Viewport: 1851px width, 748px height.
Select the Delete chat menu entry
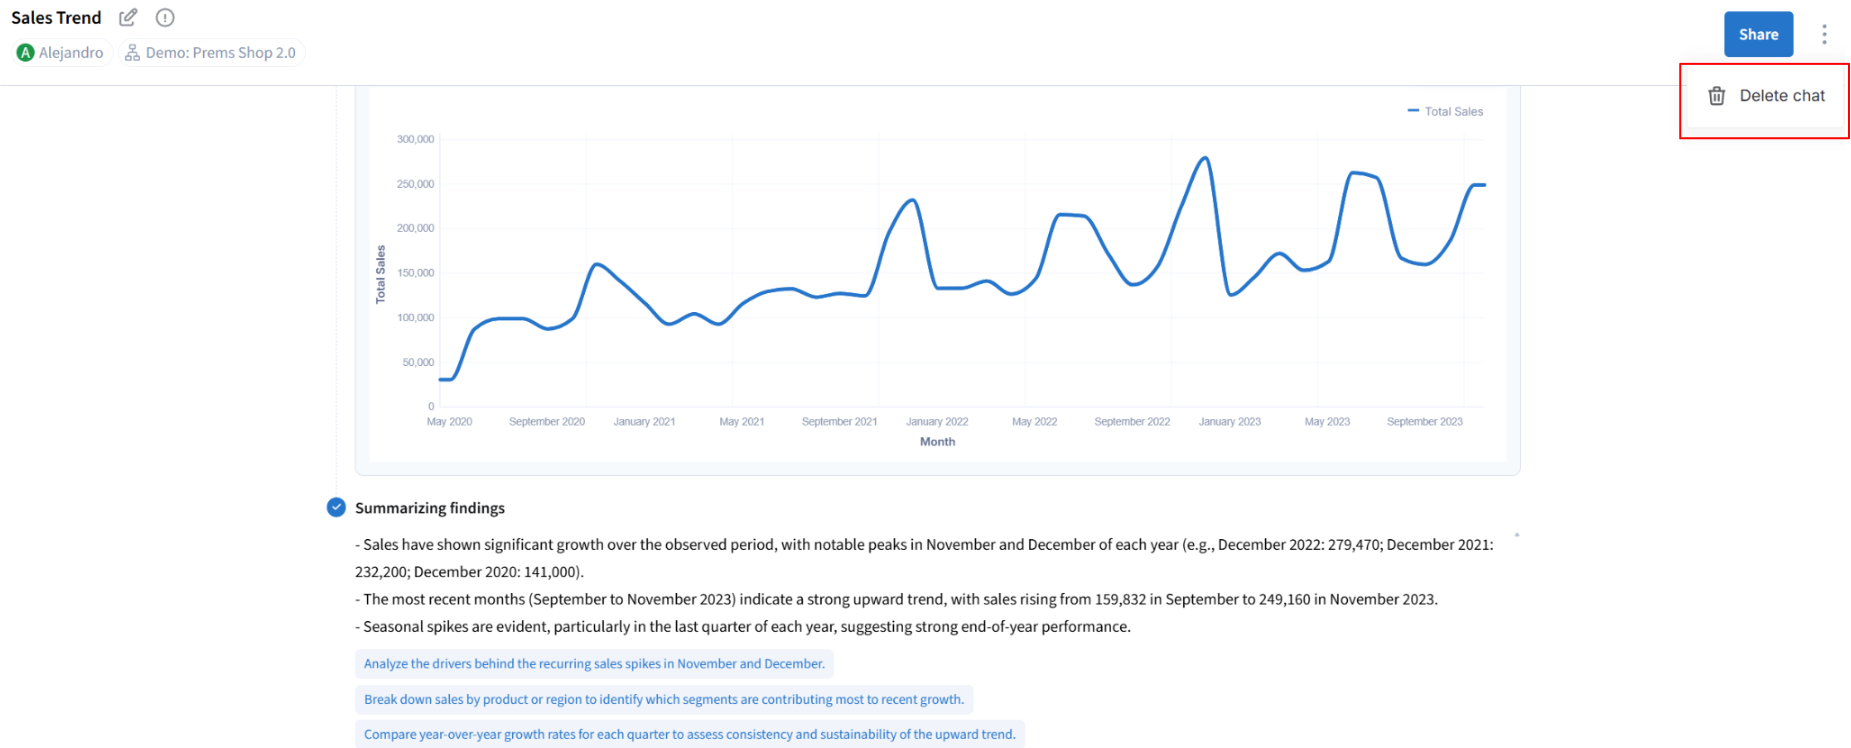1781,96
